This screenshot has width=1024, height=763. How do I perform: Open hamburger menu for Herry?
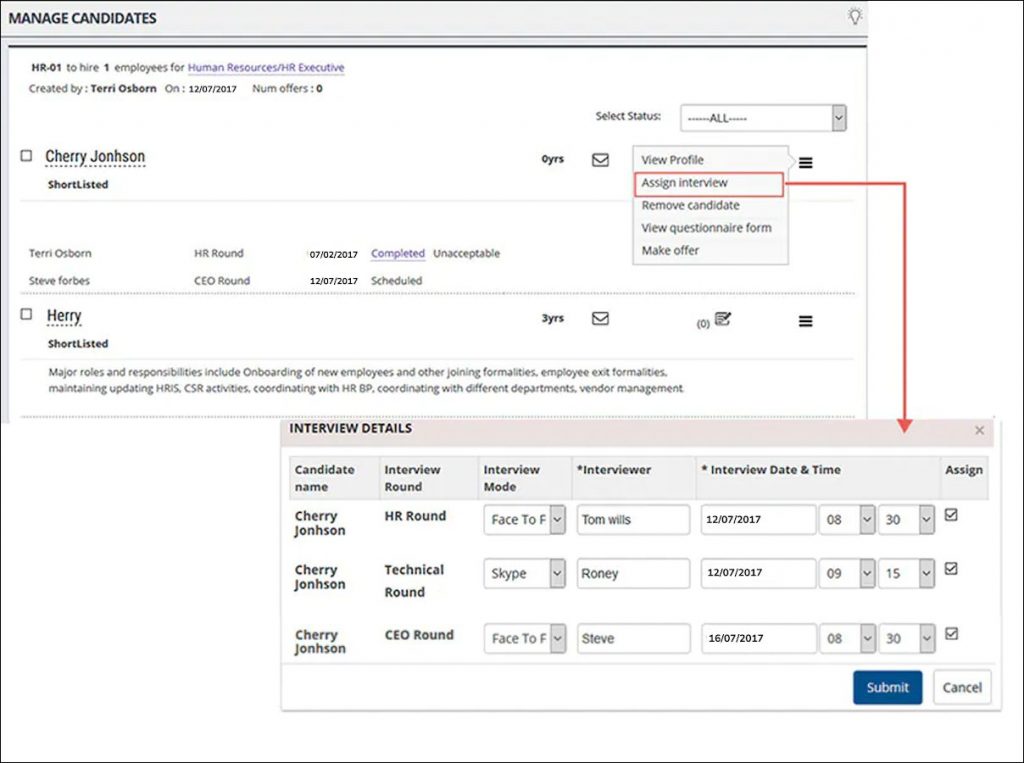click(806, 321)
